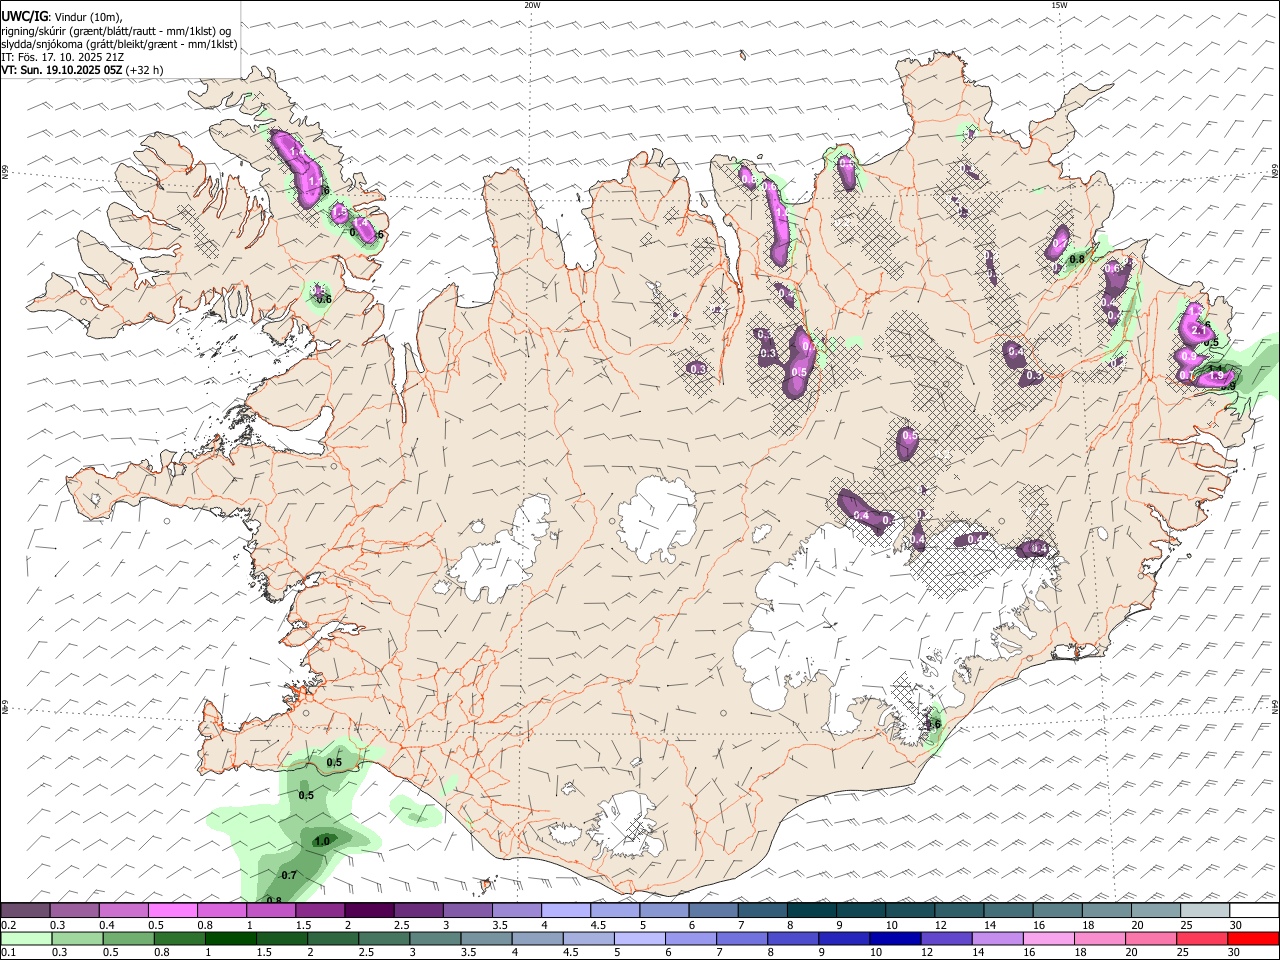Image resolution: width=1280 pixels, height=960 pixels.
Task: Click the lavender 14–16 swatch in lower legend
Action: coord(997,938)
